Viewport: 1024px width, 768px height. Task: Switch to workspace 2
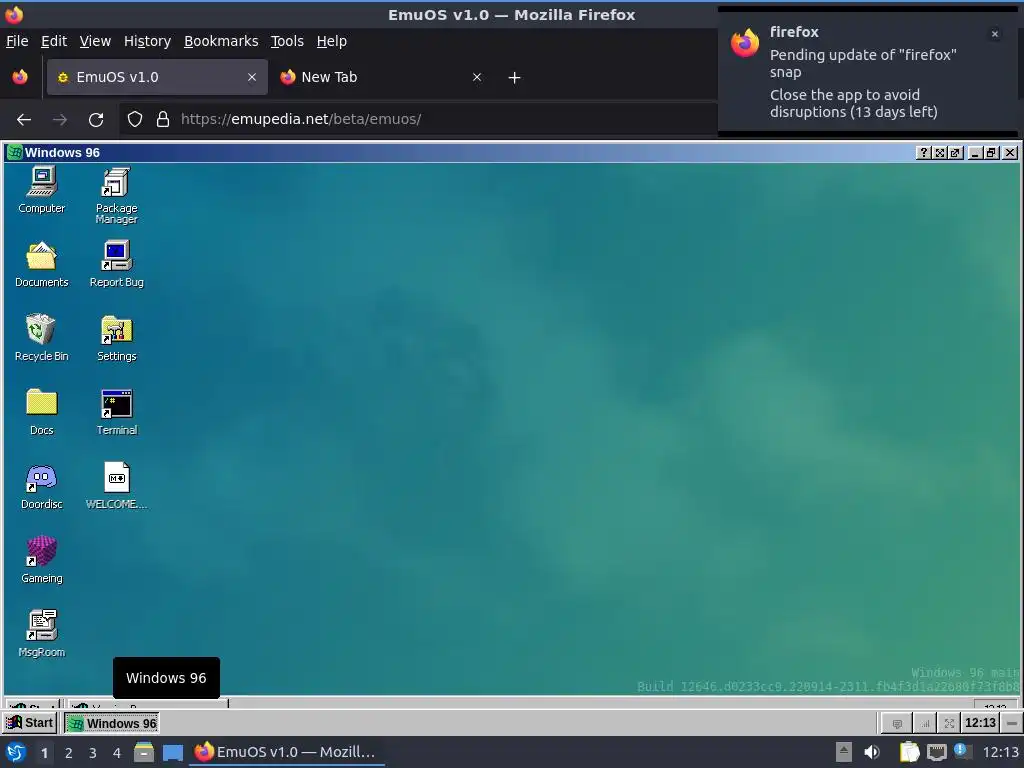[68, 752]
